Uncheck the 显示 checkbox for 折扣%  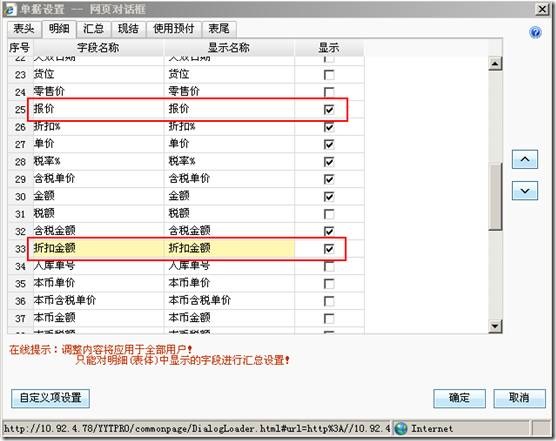329,127
